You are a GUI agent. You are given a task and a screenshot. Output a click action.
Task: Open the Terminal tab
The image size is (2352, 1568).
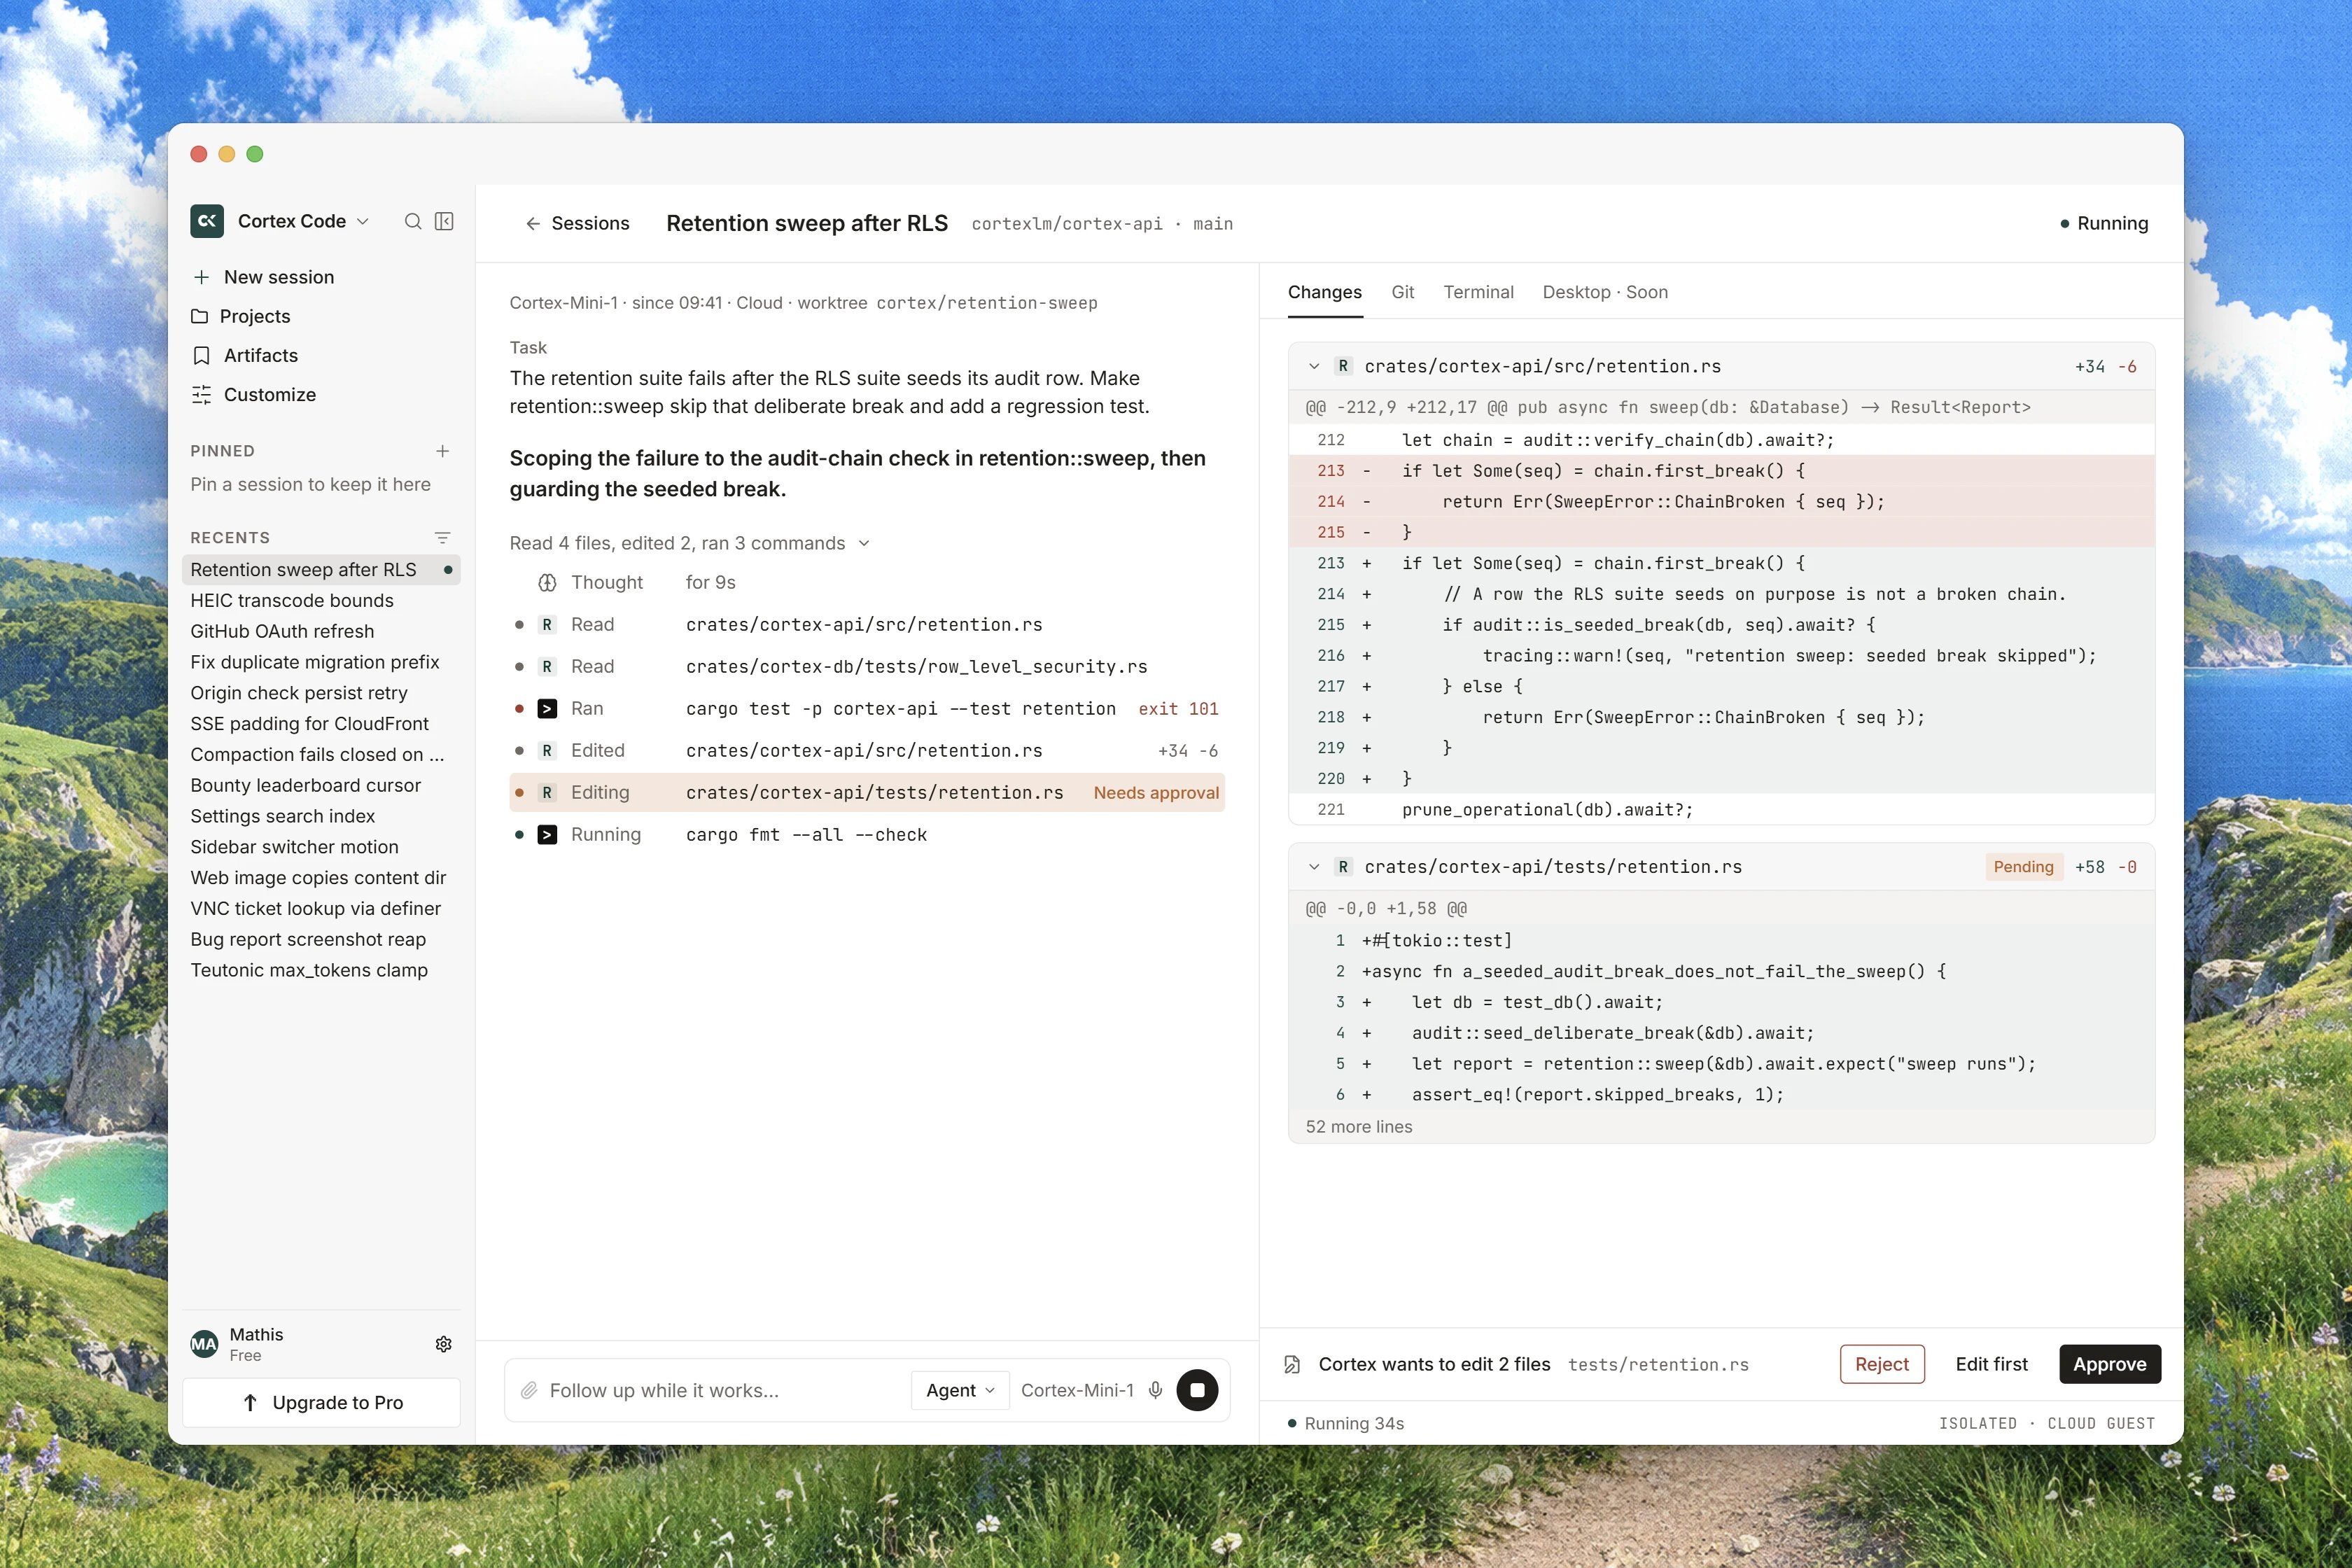[1478, 292]
